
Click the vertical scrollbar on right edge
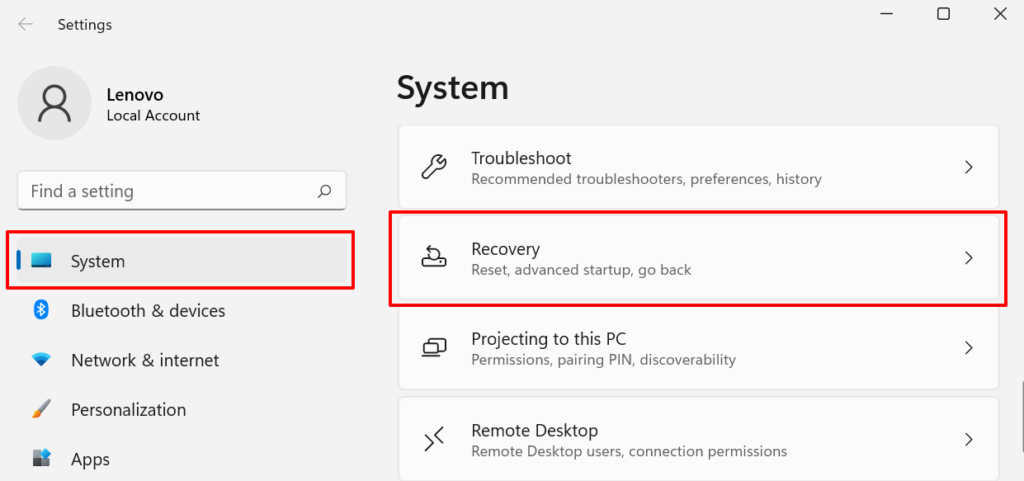point(1020,400)
